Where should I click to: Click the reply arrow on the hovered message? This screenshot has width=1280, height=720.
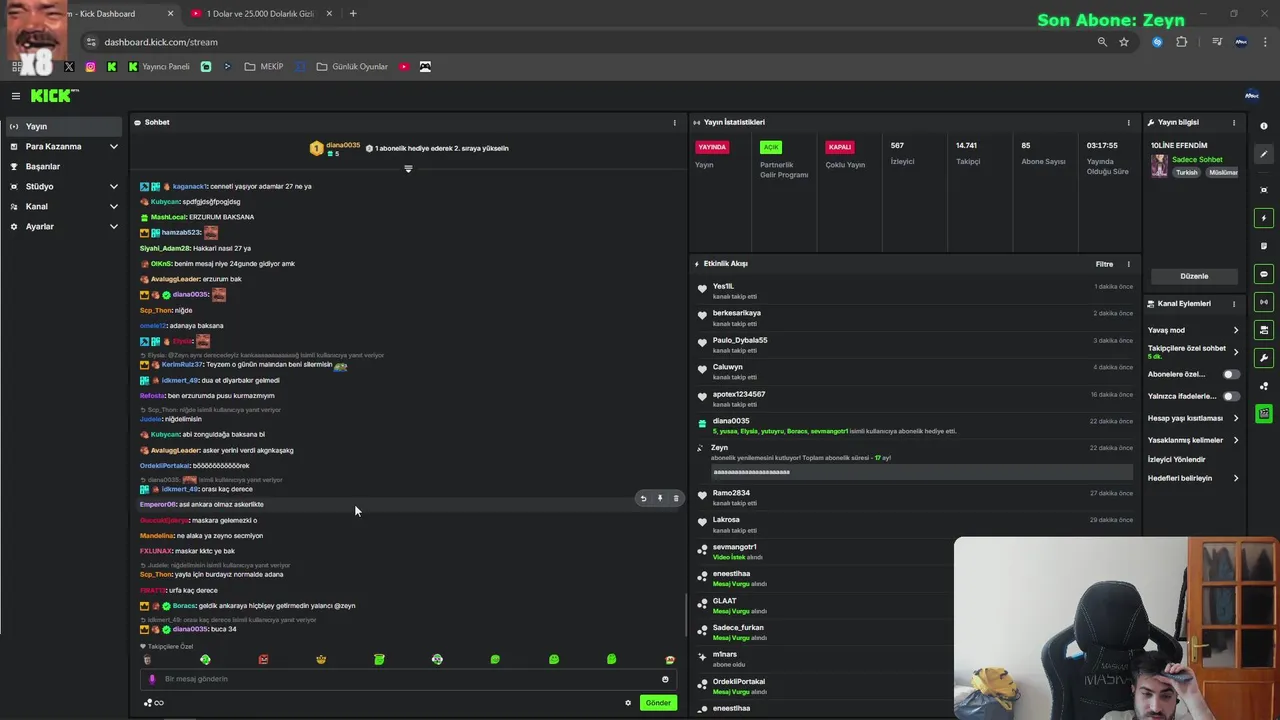click(x=643, y=498)
